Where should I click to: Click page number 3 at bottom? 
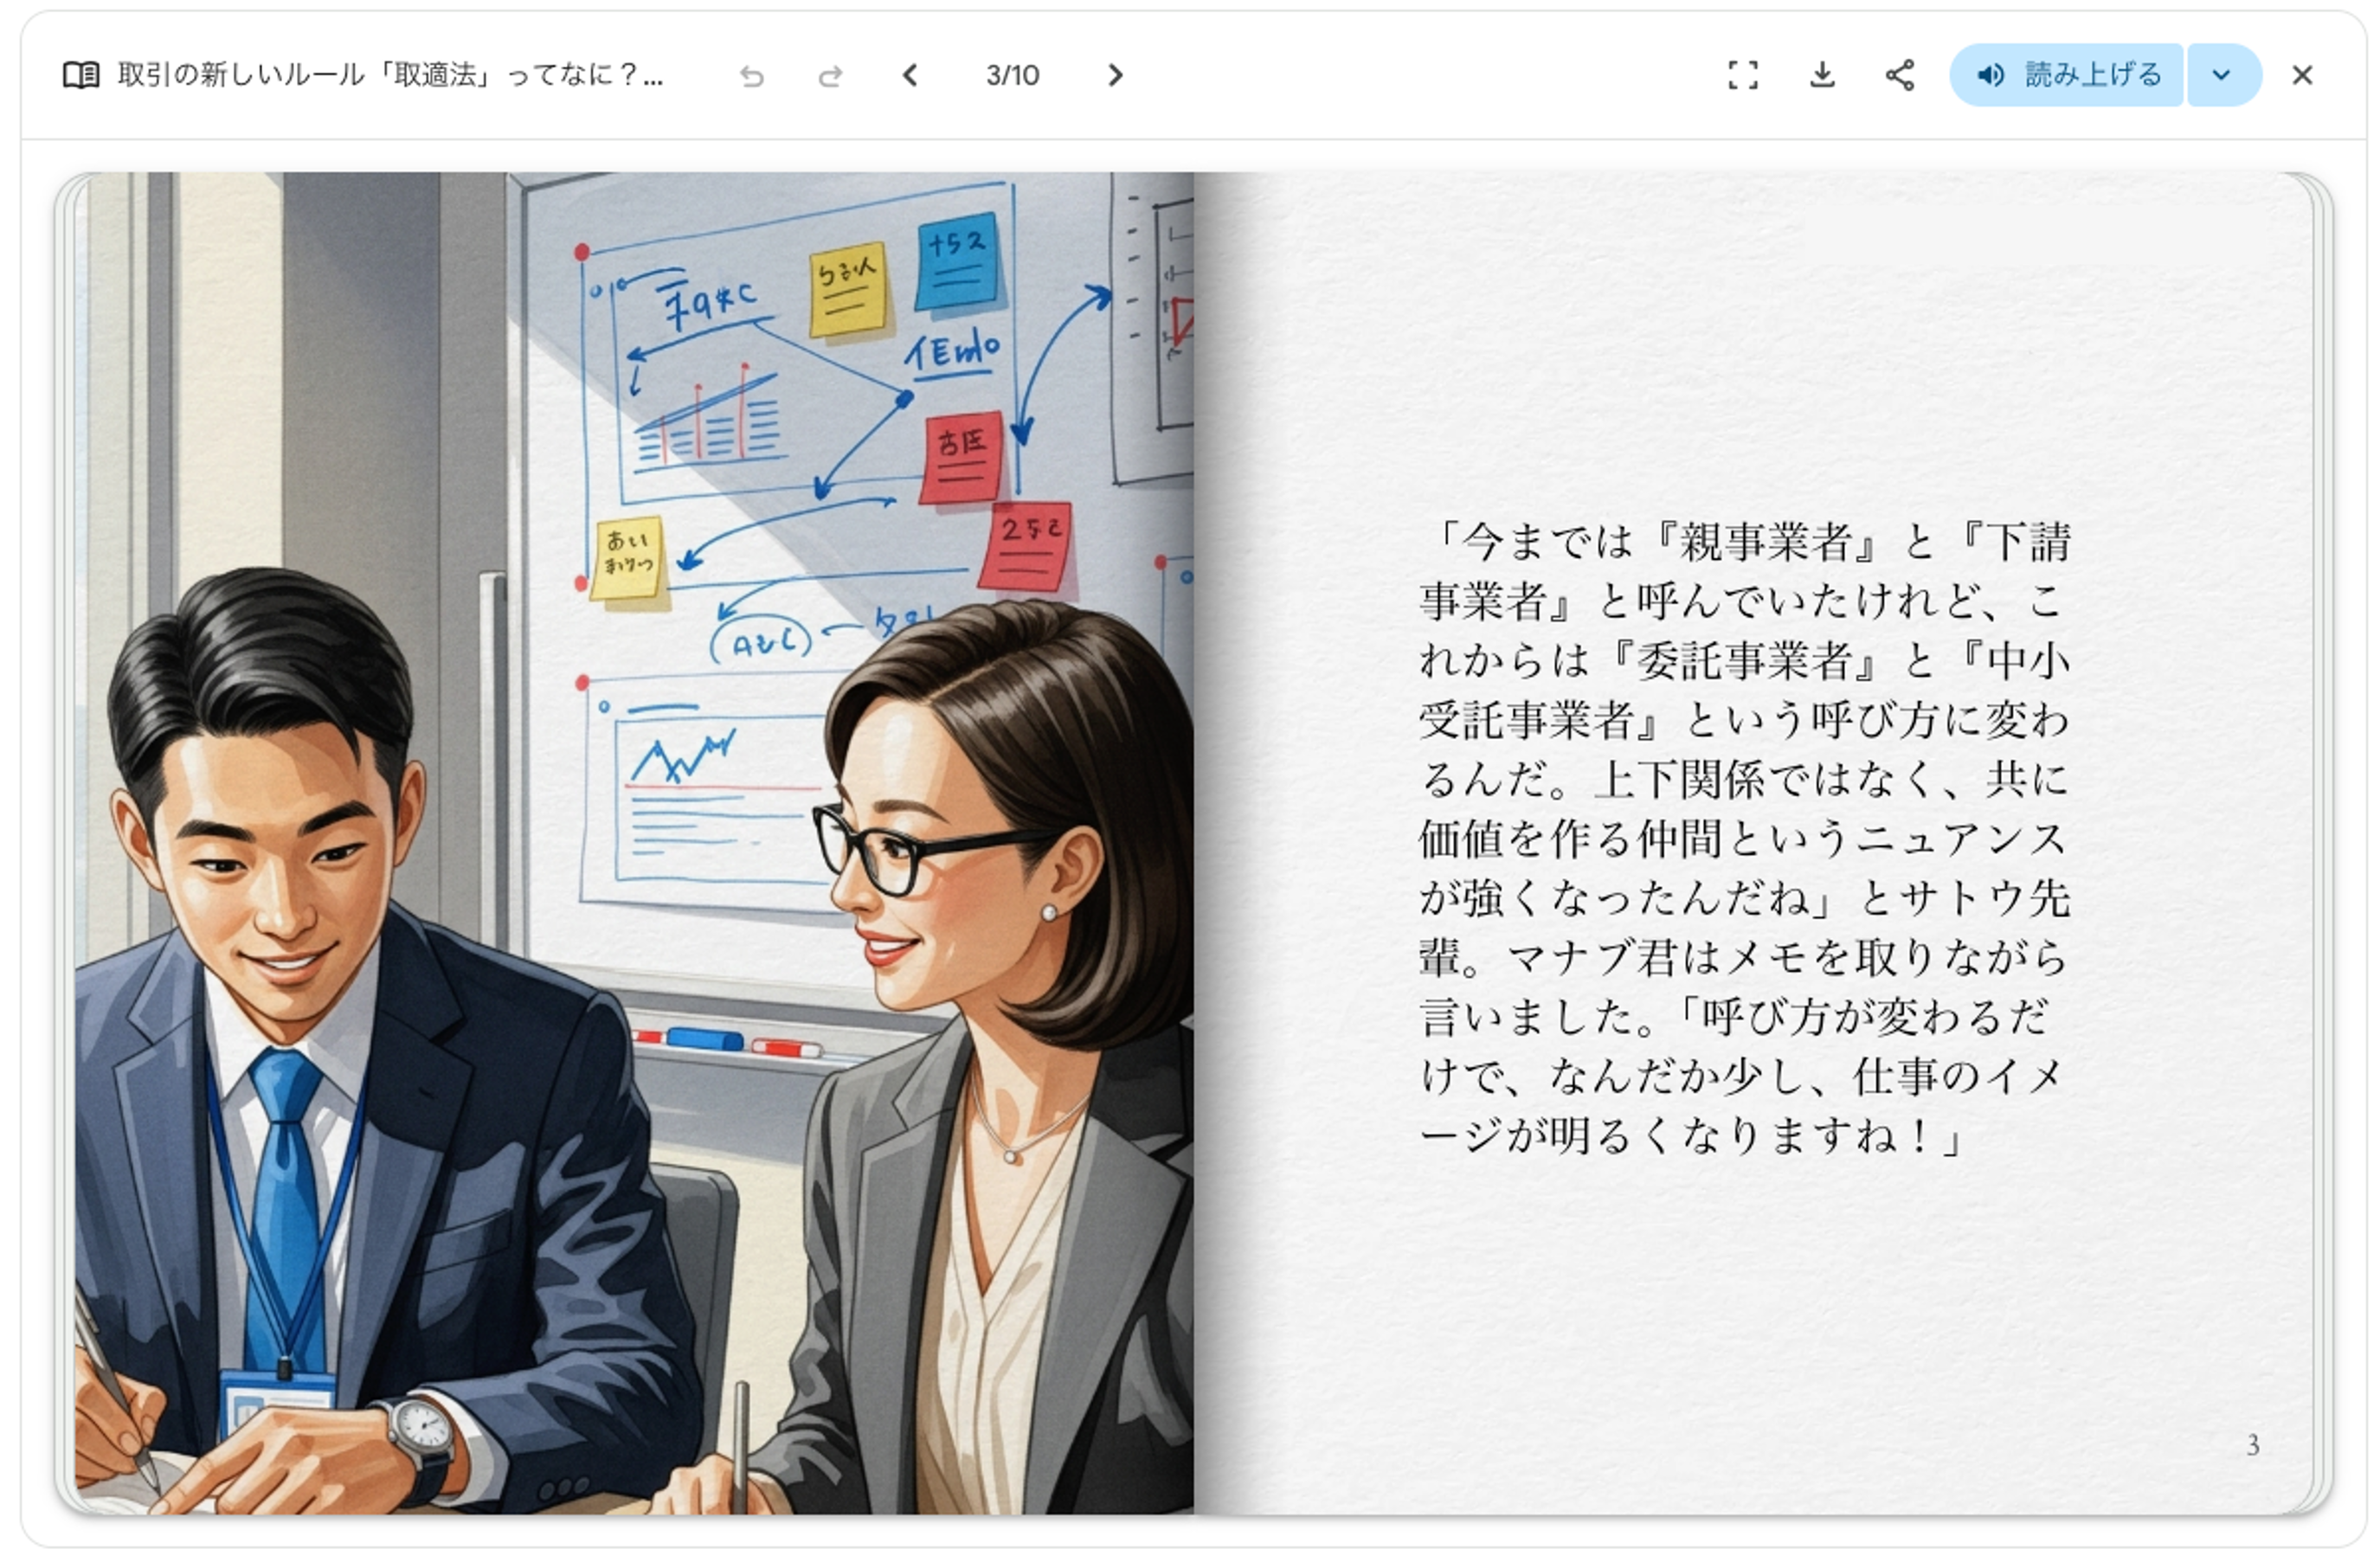point(2252,1445)
